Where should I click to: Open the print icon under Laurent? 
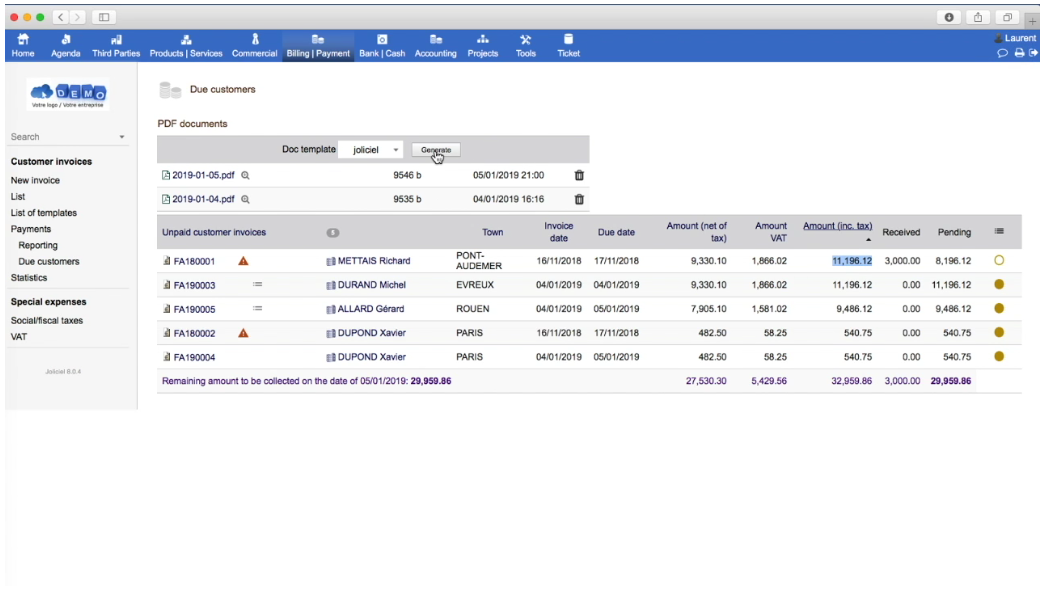pos(1019,53)
